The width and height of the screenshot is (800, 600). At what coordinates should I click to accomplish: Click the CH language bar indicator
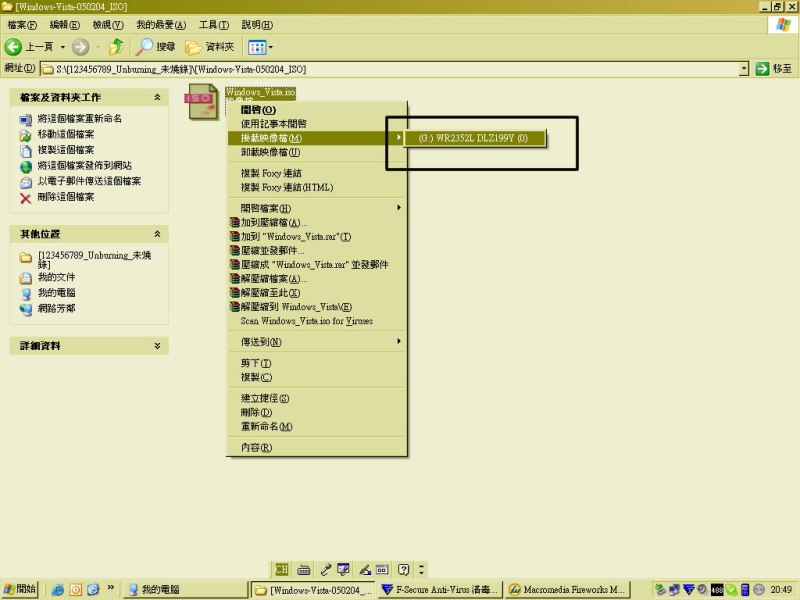click(x=282, y=569)
